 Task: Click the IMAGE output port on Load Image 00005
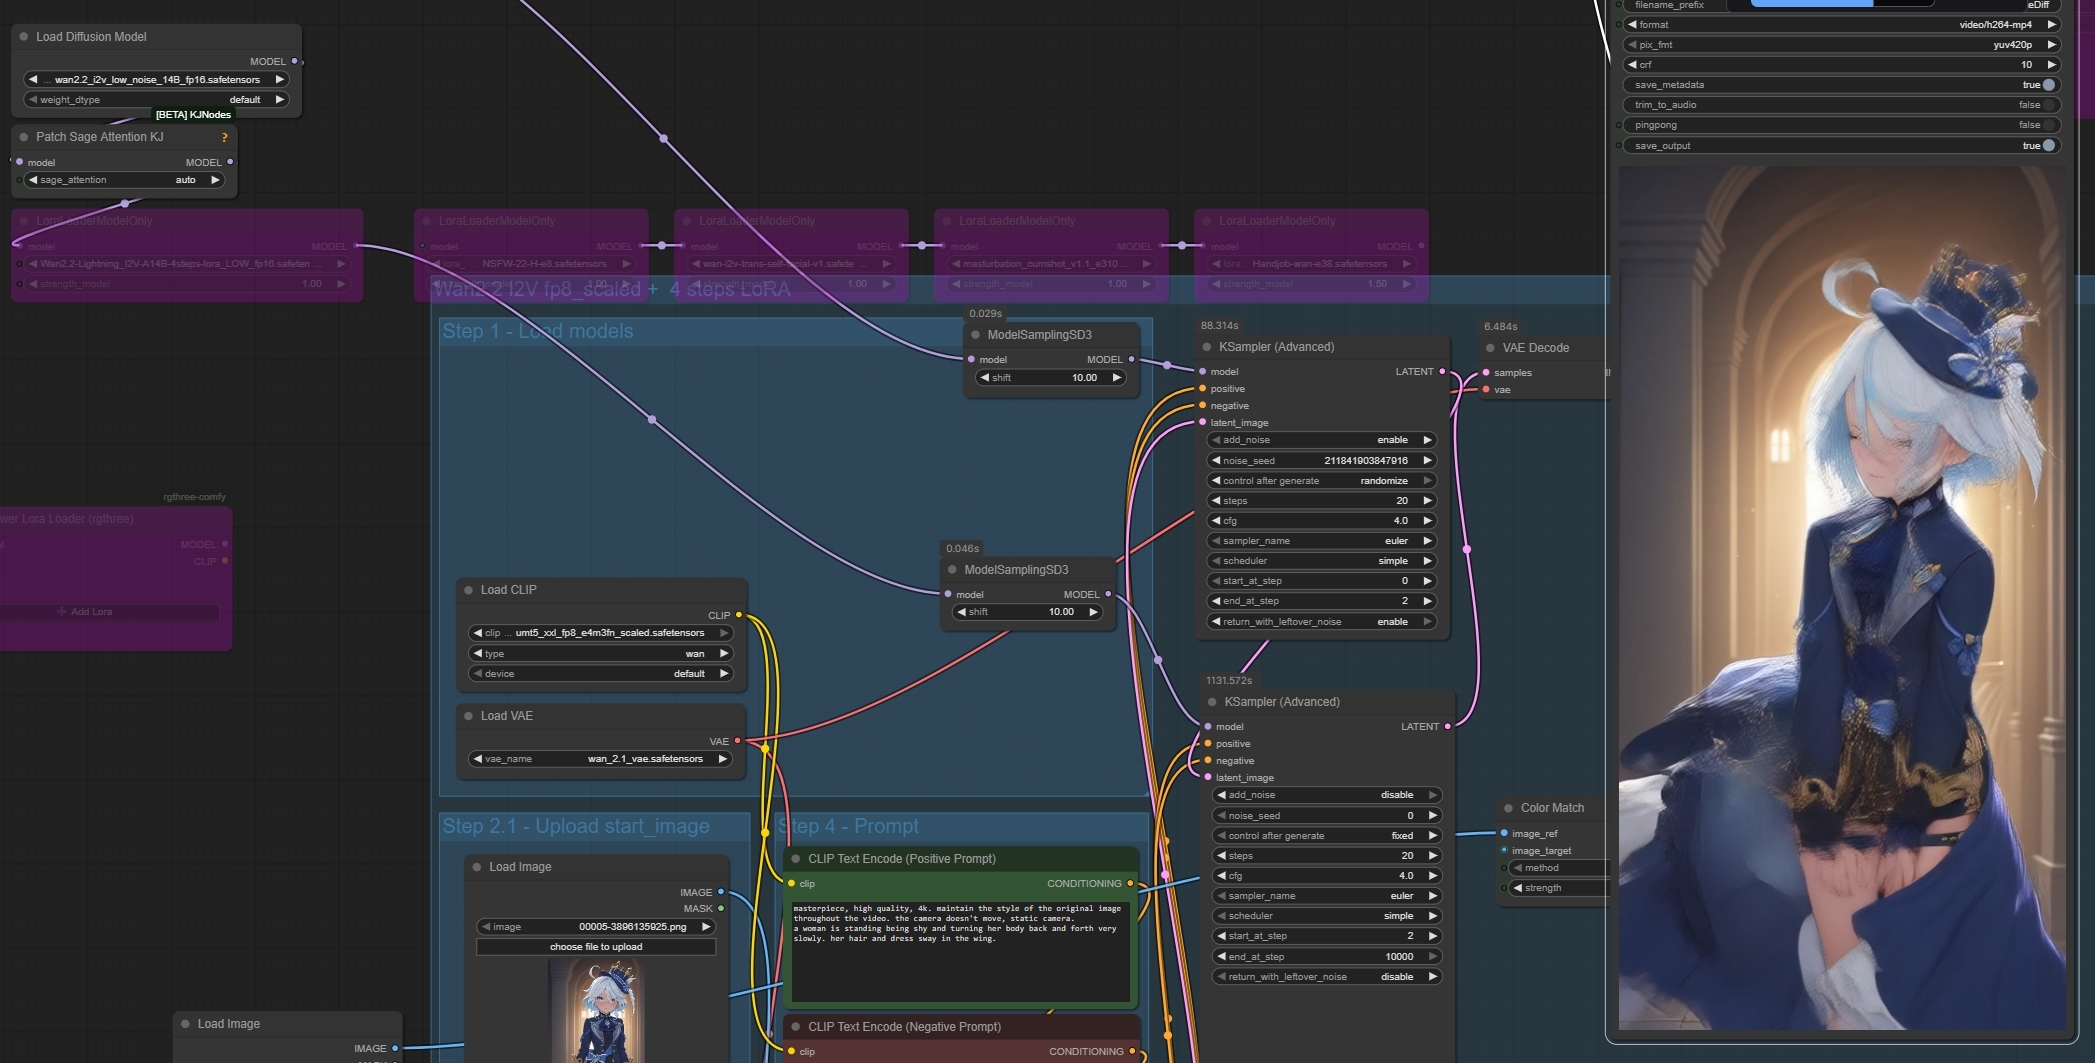click(x=721, y=892)
